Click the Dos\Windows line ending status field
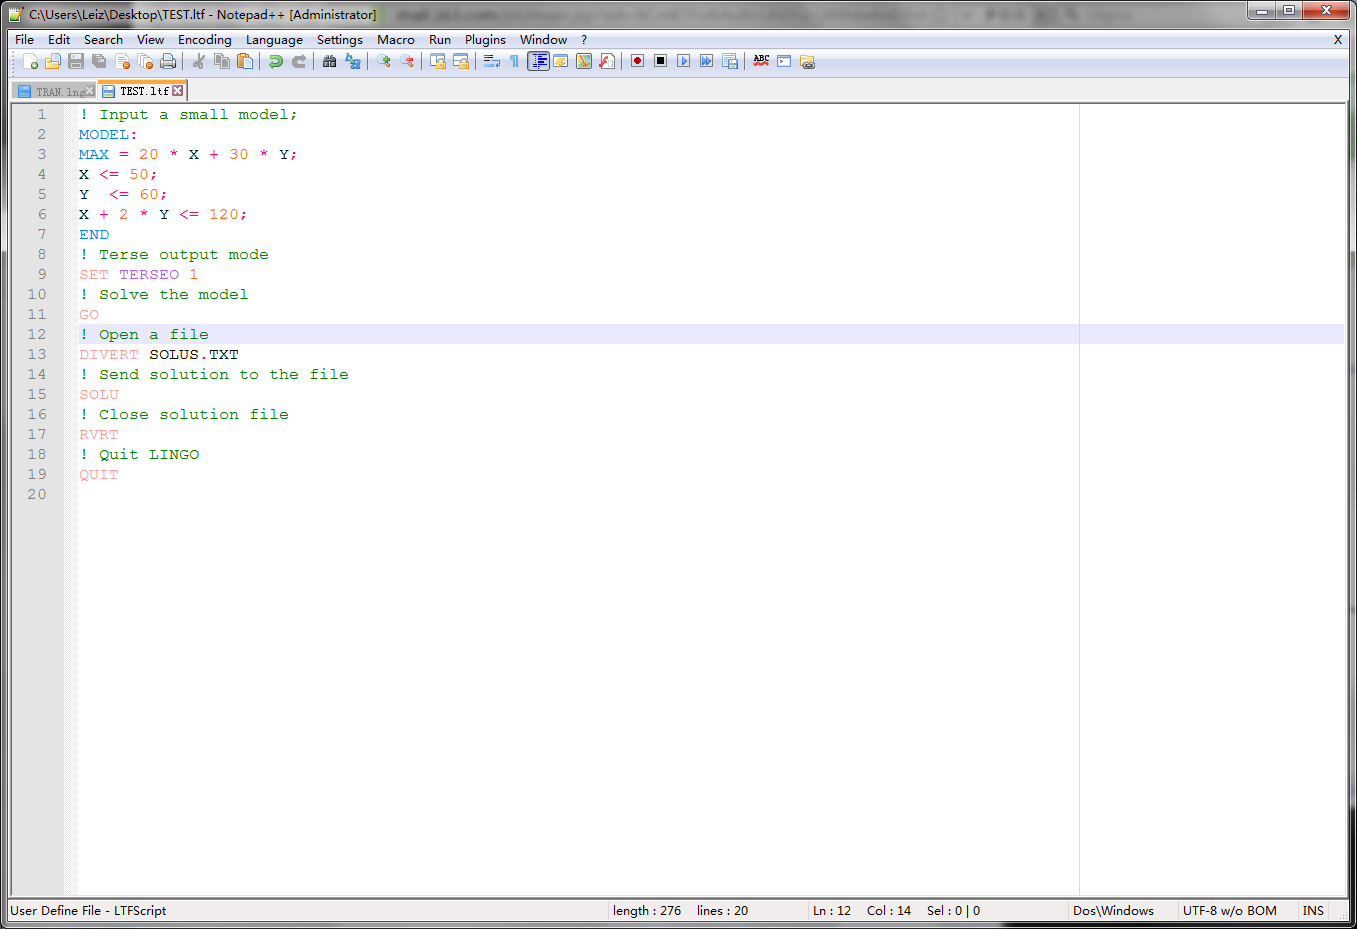 [1113, 911]
